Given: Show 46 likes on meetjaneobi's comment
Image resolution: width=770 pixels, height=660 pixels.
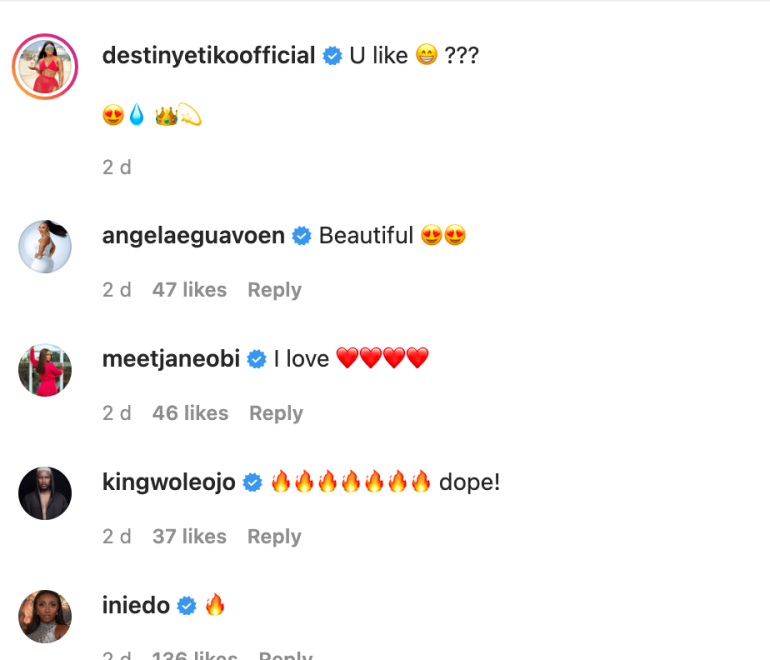Looking at the screenshot, I should (x=190, y=413).
